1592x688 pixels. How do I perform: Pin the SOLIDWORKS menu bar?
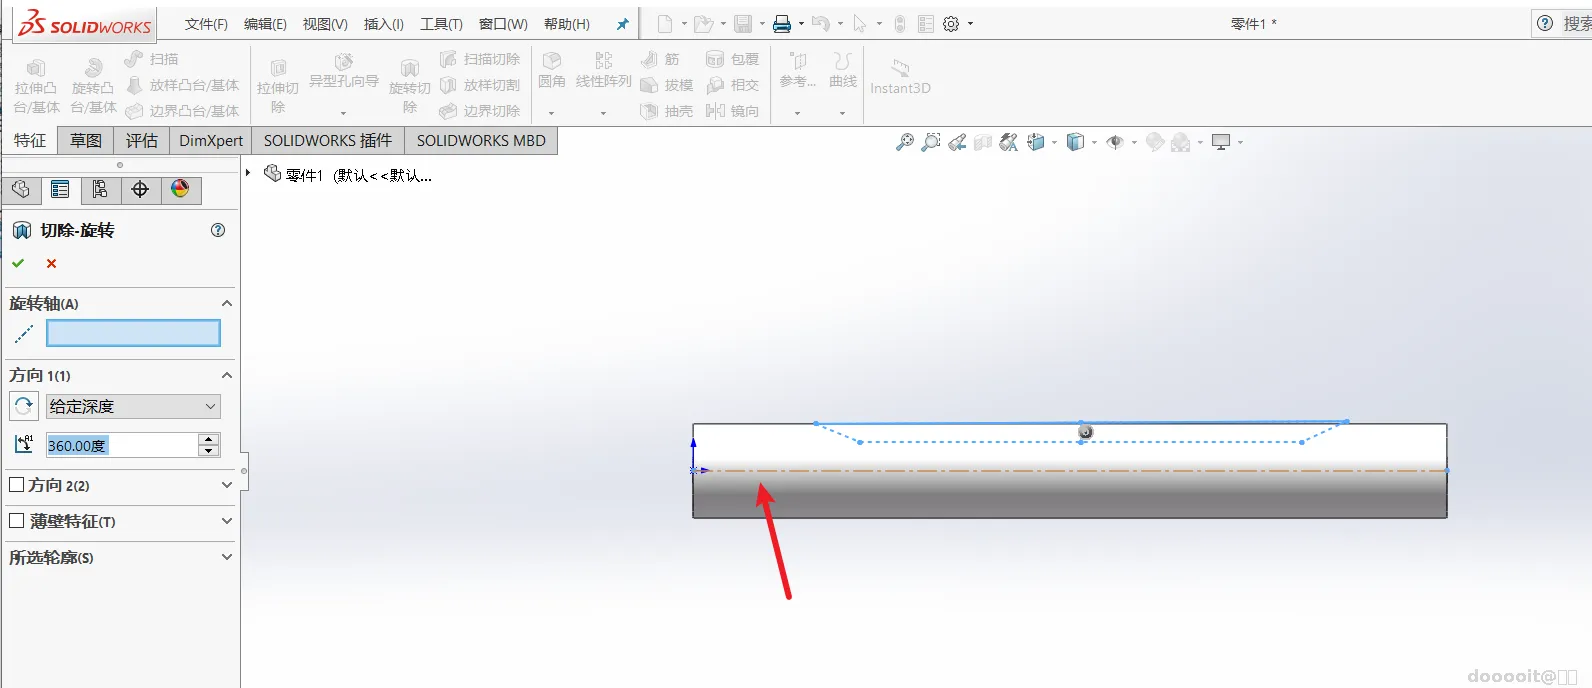[x=622, y=24]
